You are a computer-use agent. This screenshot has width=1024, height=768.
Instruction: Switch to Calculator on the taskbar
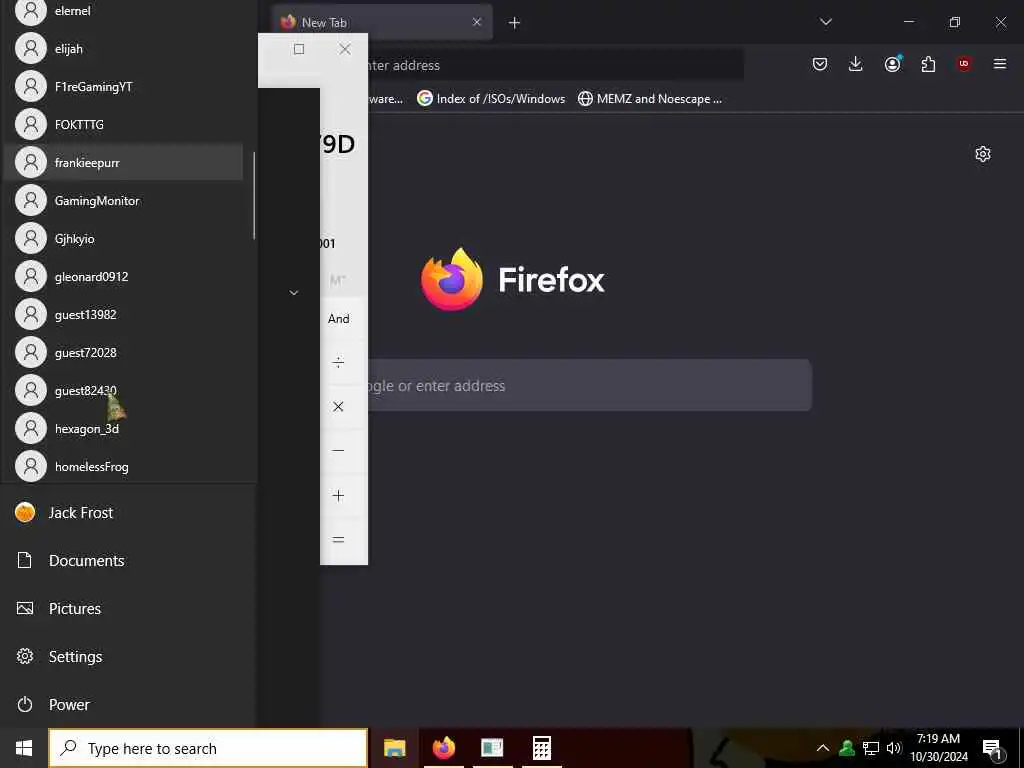(542, 748)
